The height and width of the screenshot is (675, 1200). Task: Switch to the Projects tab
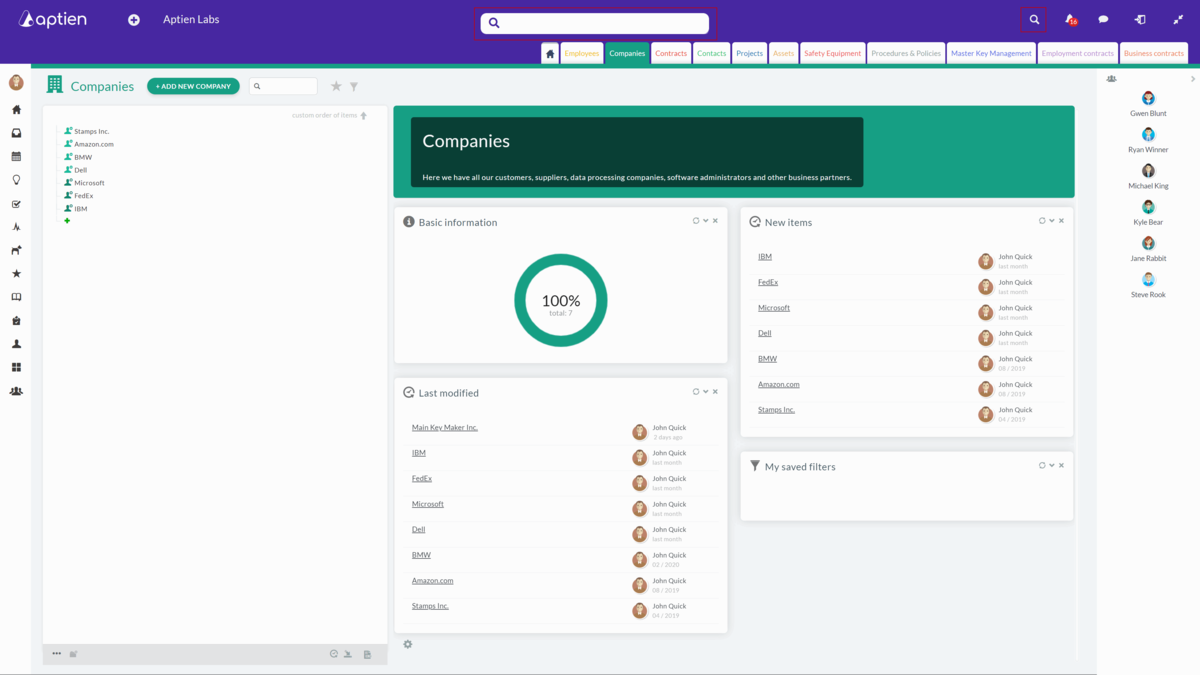750,54
